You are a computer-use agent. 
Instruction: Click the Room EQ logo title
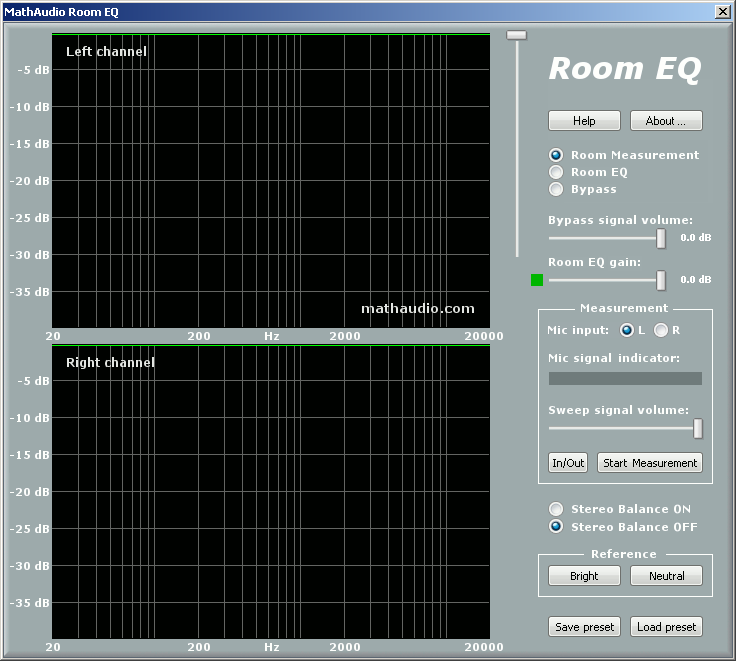pos(625,69)
